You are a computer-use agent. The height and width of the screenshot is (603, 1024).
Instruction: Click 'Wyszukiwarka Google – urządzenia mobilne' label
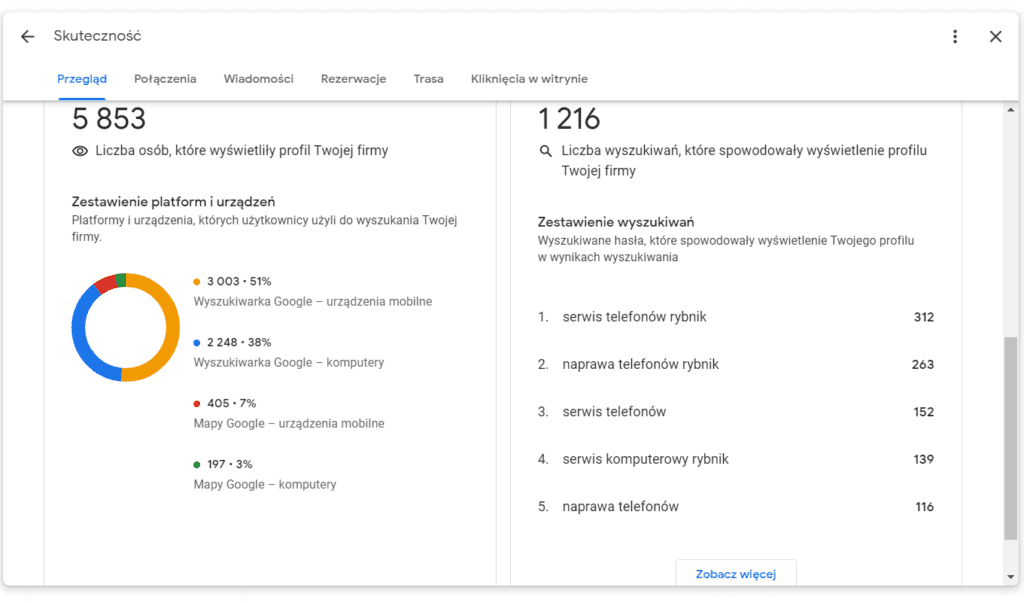point(313,302)
